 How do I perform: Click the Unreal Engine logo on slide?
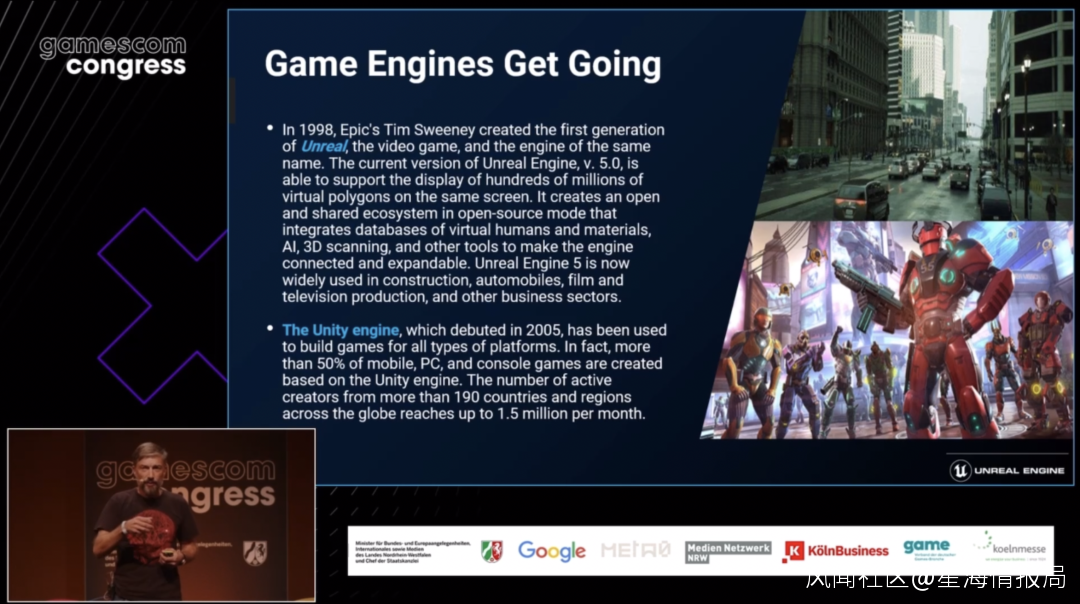pos(1007,470)
